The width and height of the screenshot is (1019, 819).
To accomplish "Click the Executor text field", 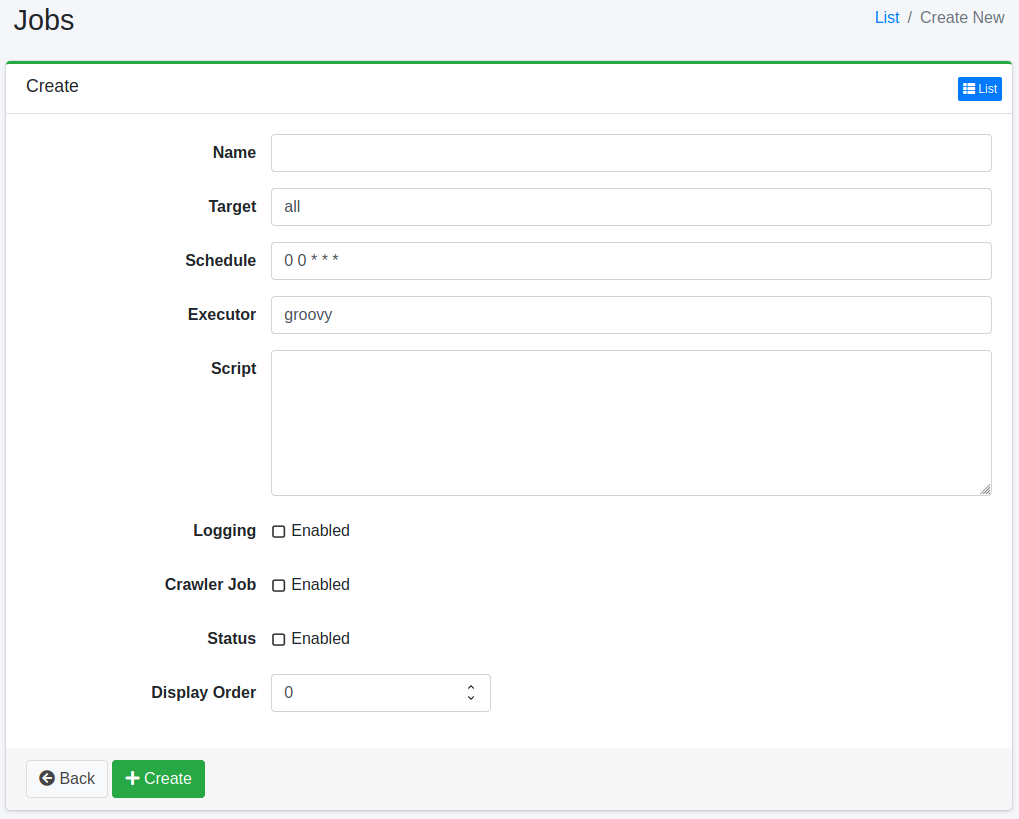I will click(630, 315).
